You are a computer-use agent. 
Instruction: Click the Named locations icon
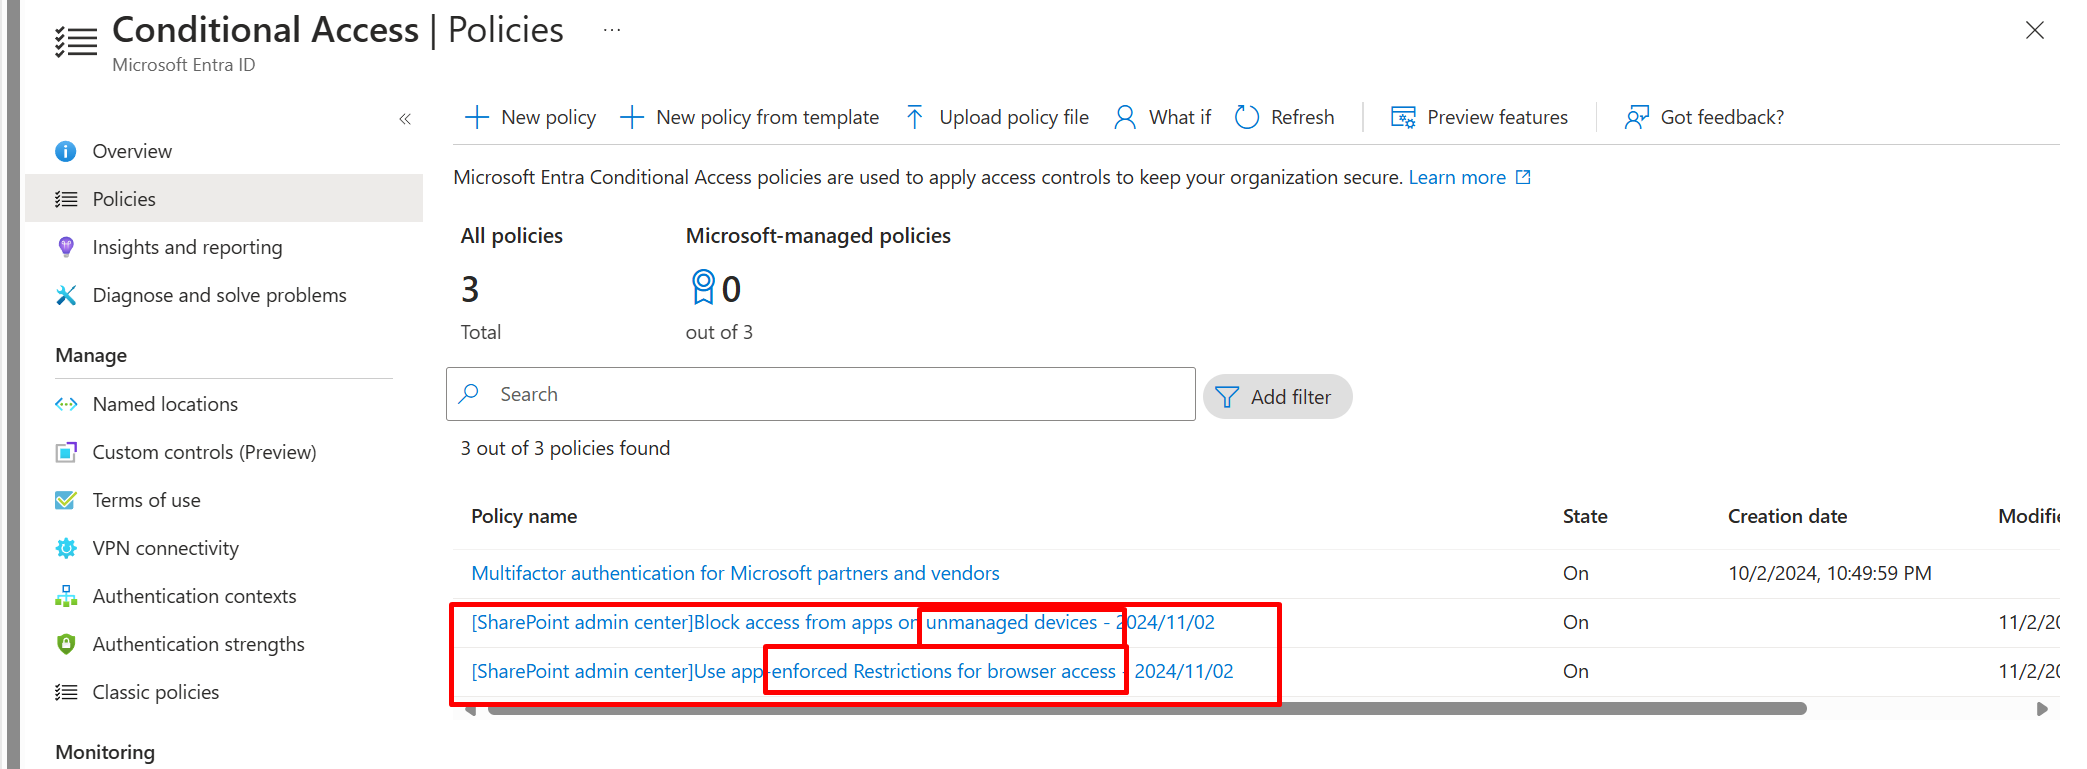[66, 404]
